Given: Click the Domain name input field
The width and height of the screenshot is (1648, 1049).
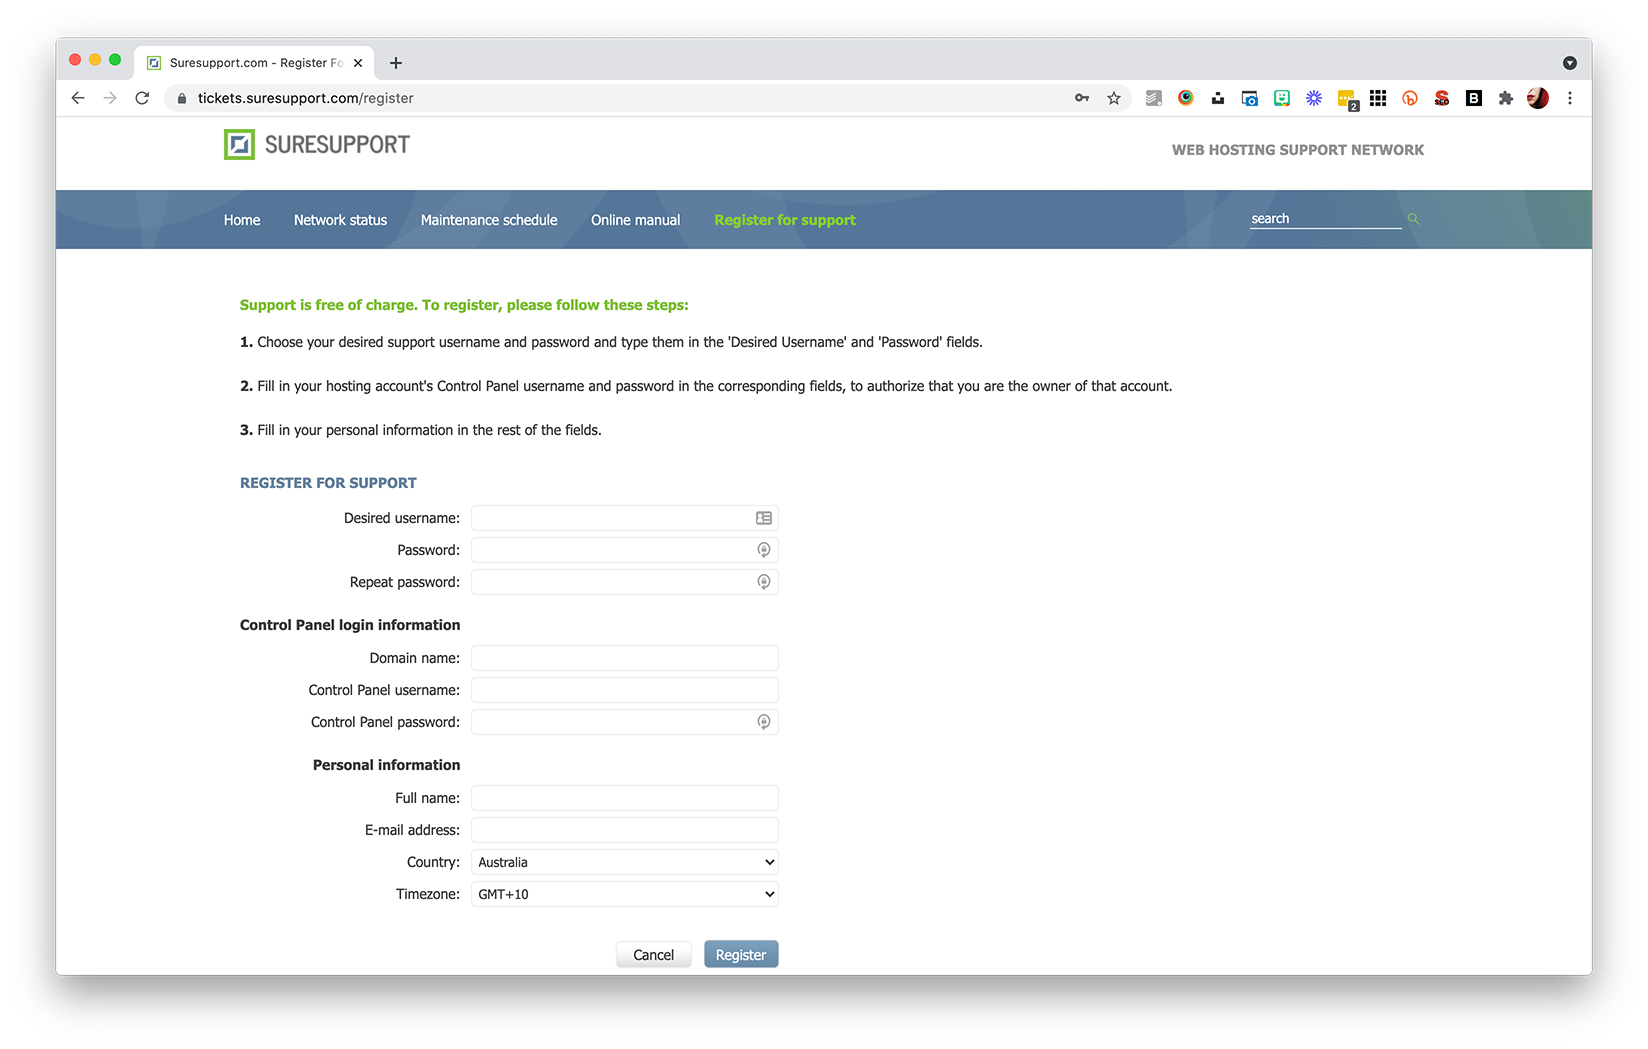Looking at the screenshot, I should click(625, 658).
